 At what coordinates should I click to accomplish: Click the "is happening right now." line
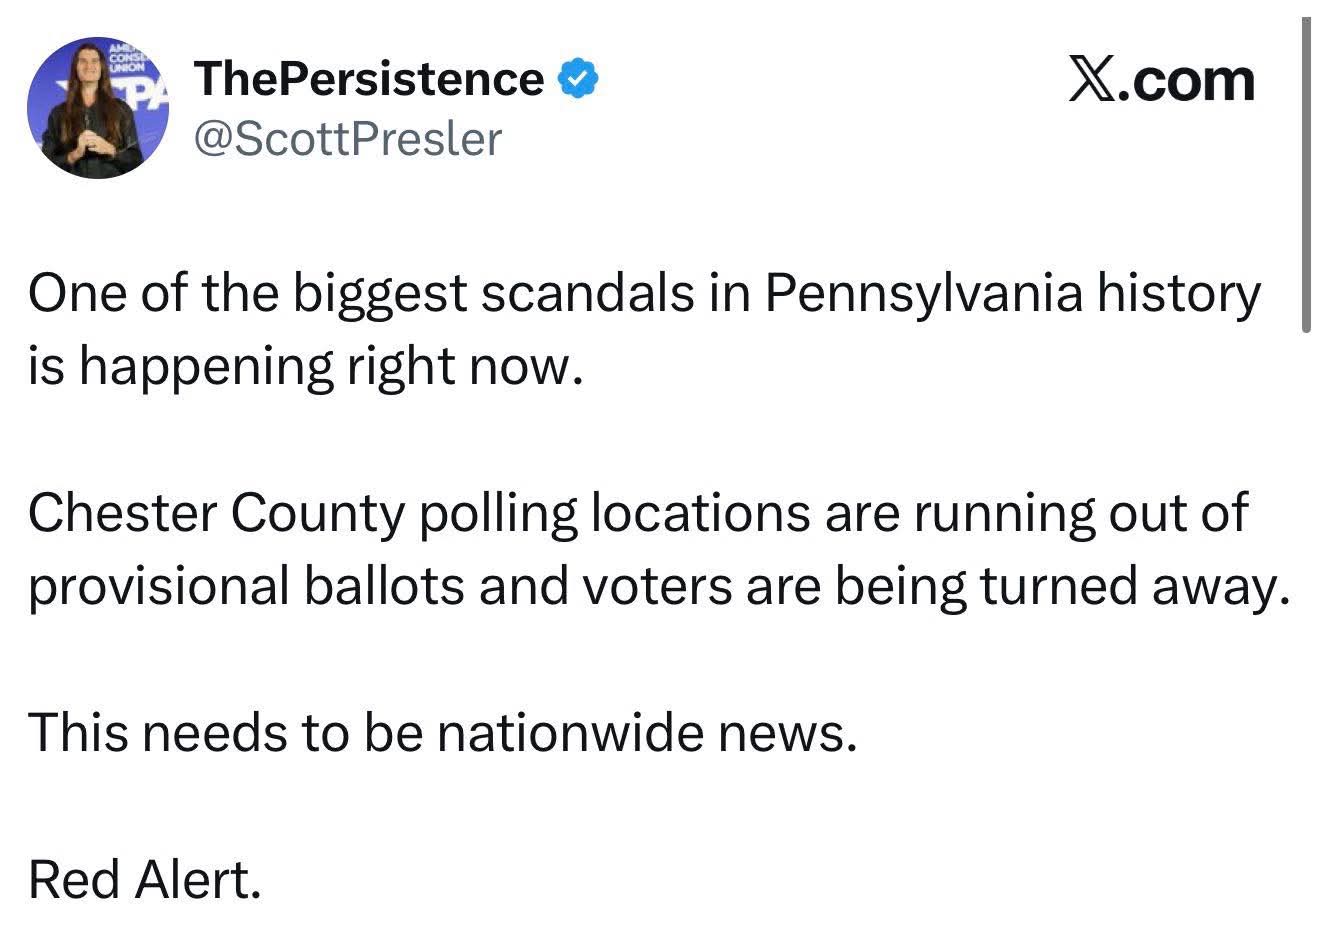pyautogui.click(x=304, y=367)
